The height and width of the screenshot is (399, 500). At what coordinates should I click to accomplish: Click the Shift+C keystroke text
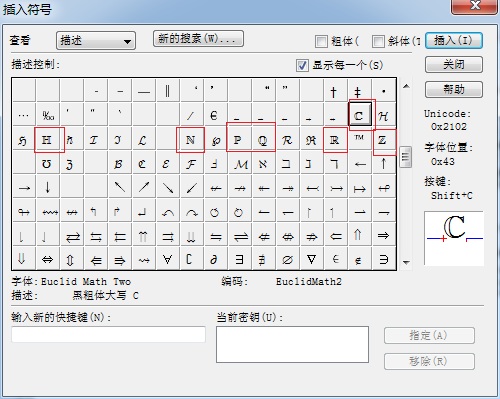coord(452,196)
